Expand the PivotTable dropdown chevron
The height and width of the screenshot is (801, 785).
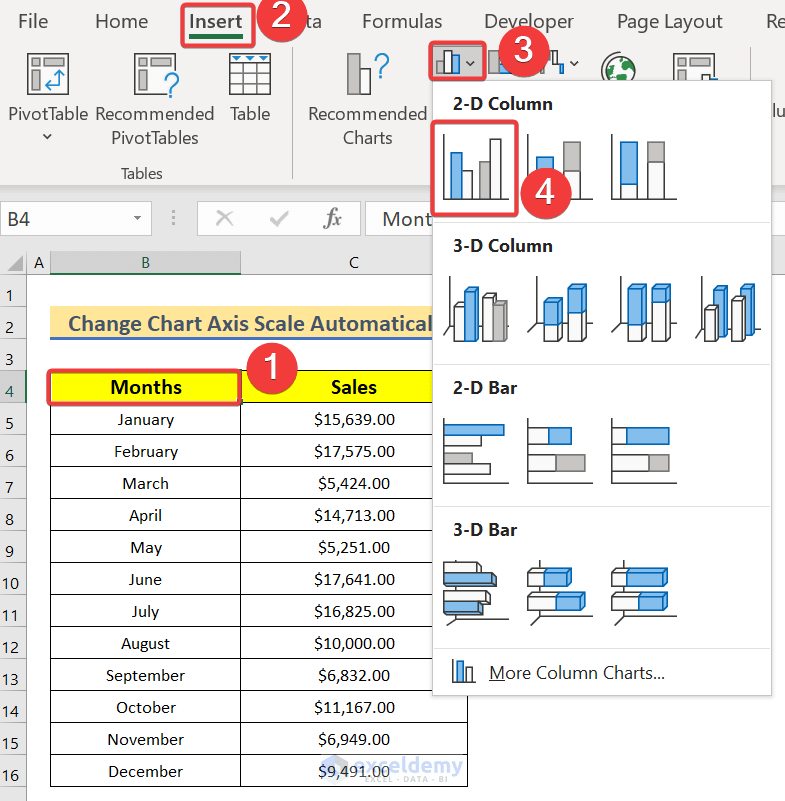click(x=47, y=137)
